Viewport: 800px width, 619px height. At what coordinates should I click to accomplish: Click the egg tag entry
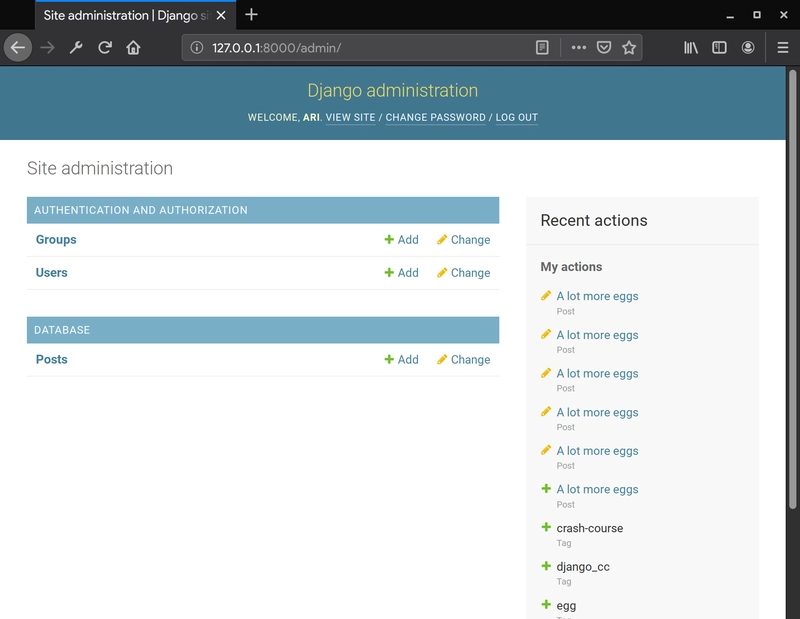(566, 606)
